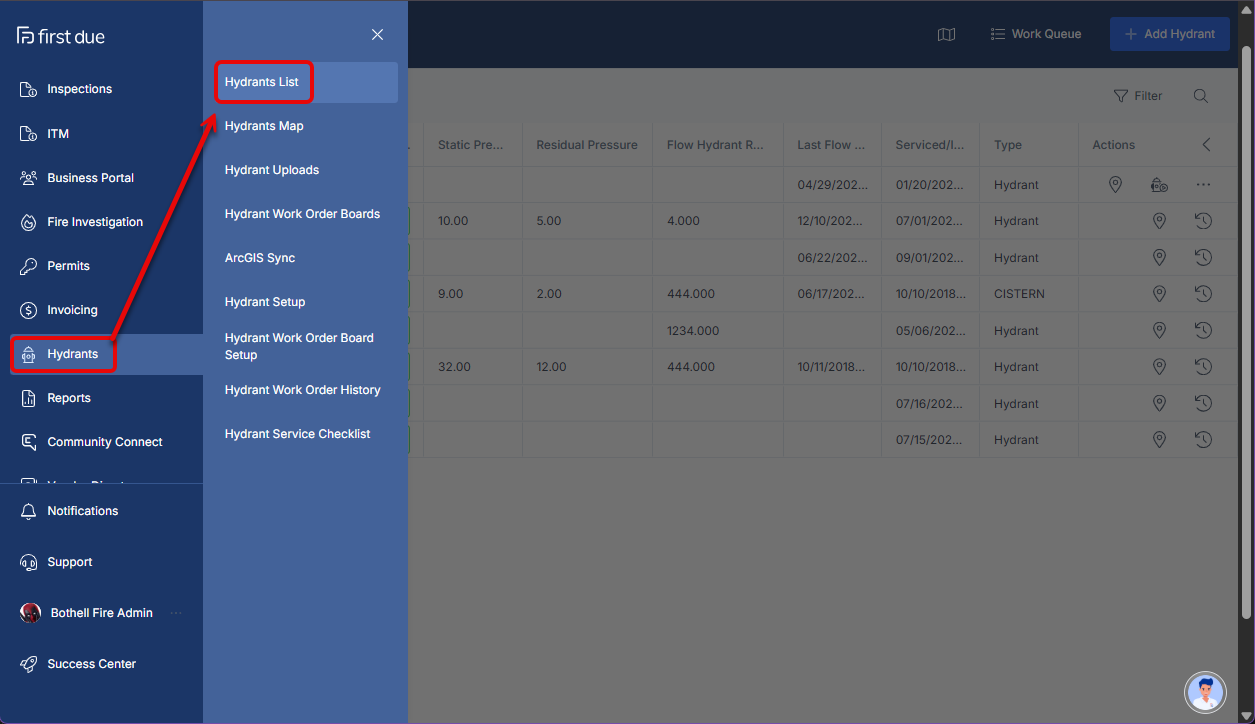Click the Add Hydrant button

(1169, 34)
